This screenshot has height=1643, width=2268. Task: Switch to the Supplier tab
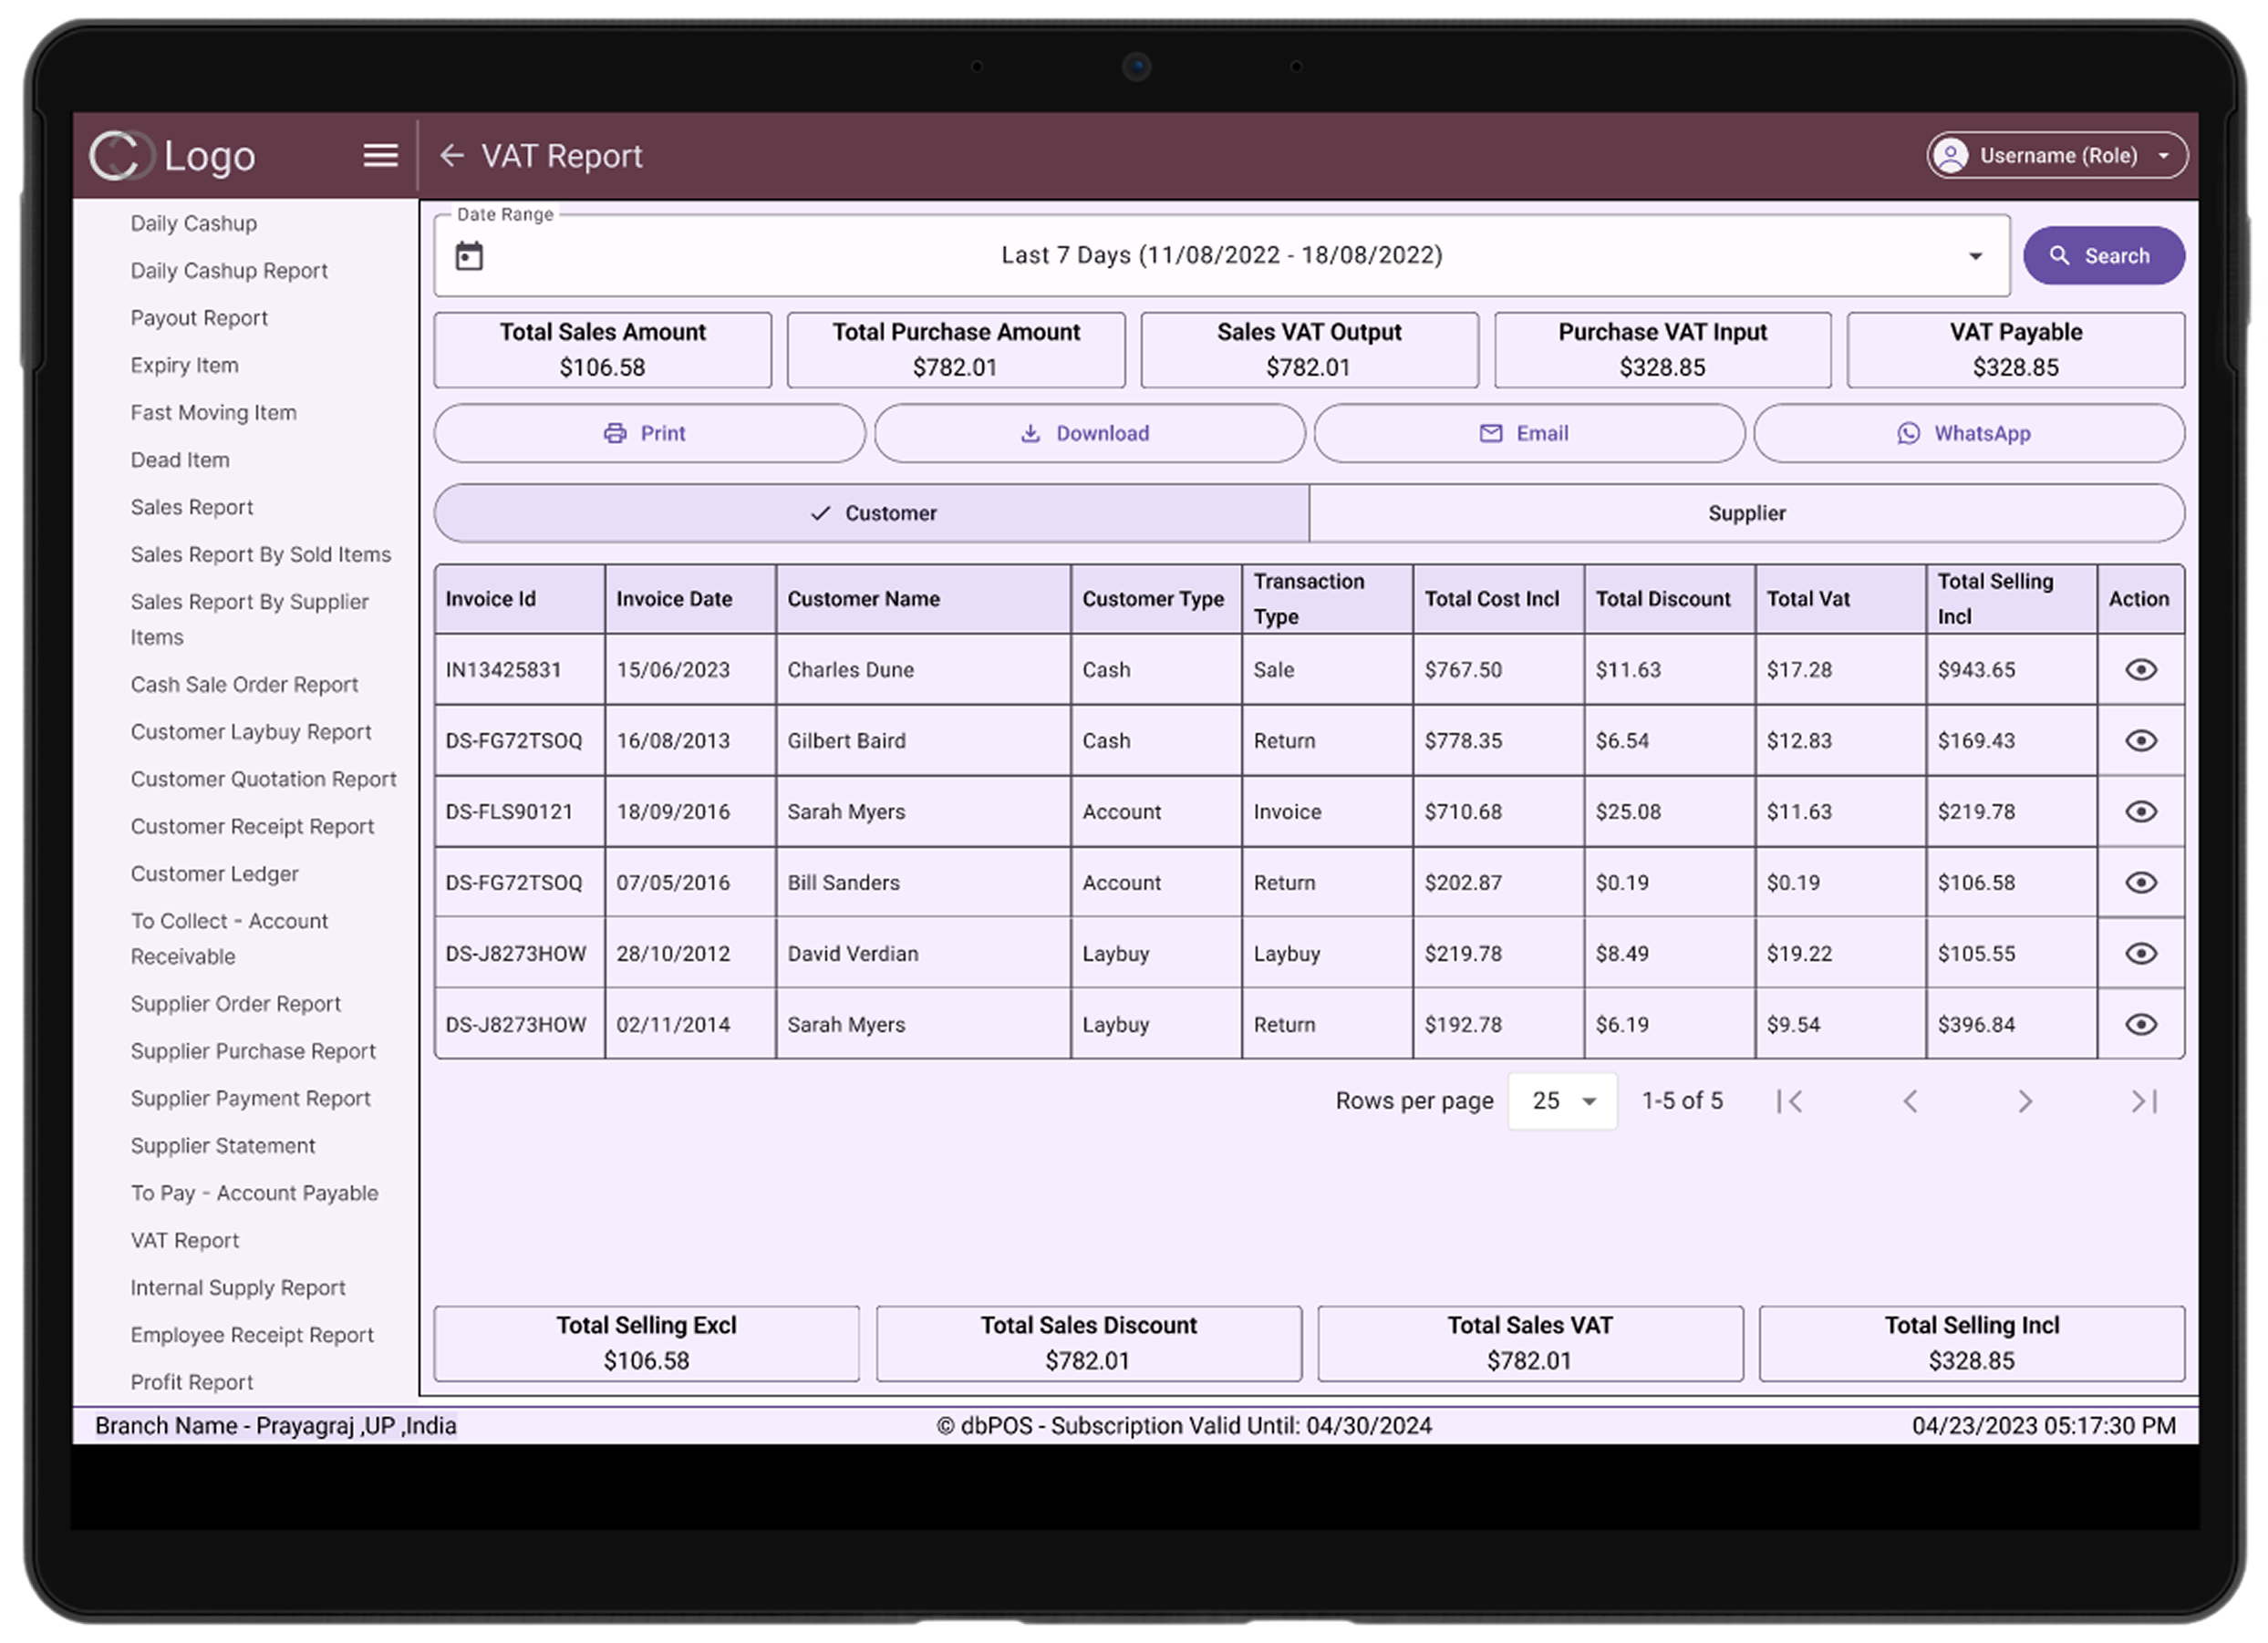click(x=1746, y=513)
